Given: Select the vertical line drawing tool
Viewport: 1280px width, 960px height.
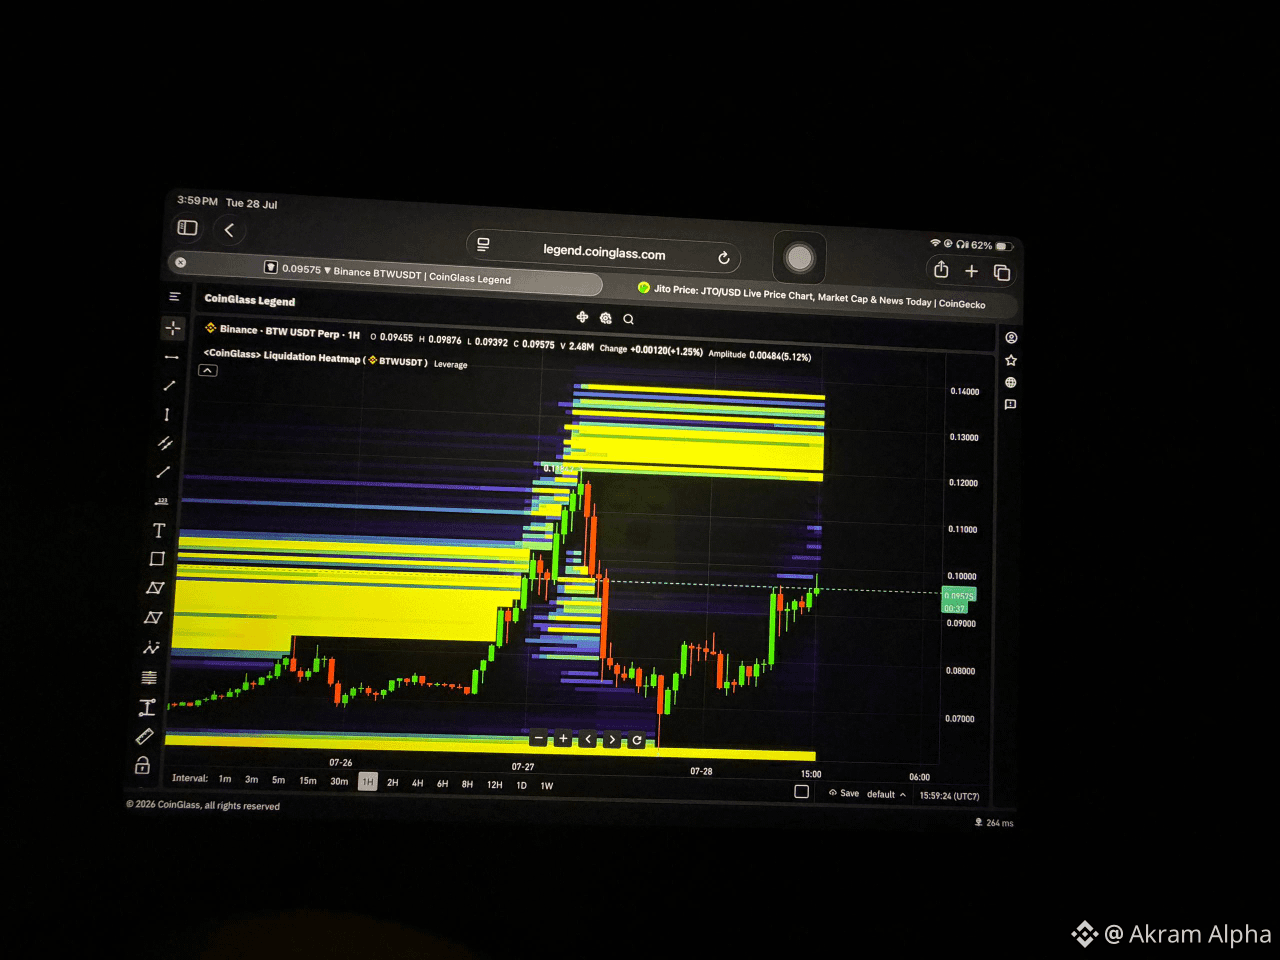Looking at the screenshot, I should [167, 414].
